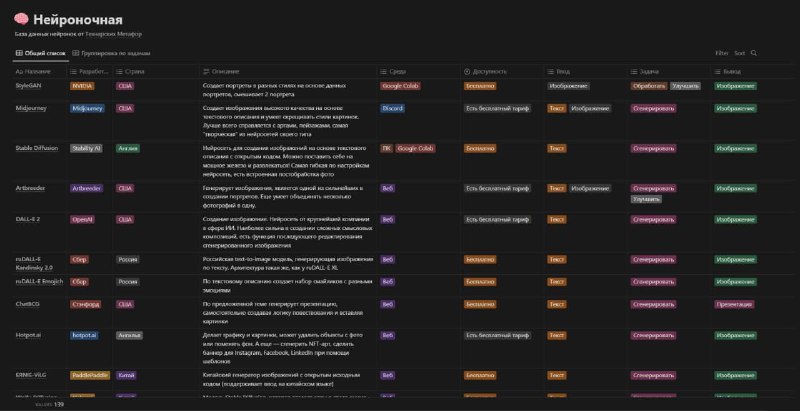Click the Презентация tag in ChatBCG row
This screenshot has height=411, width=800.
[735, 304]
